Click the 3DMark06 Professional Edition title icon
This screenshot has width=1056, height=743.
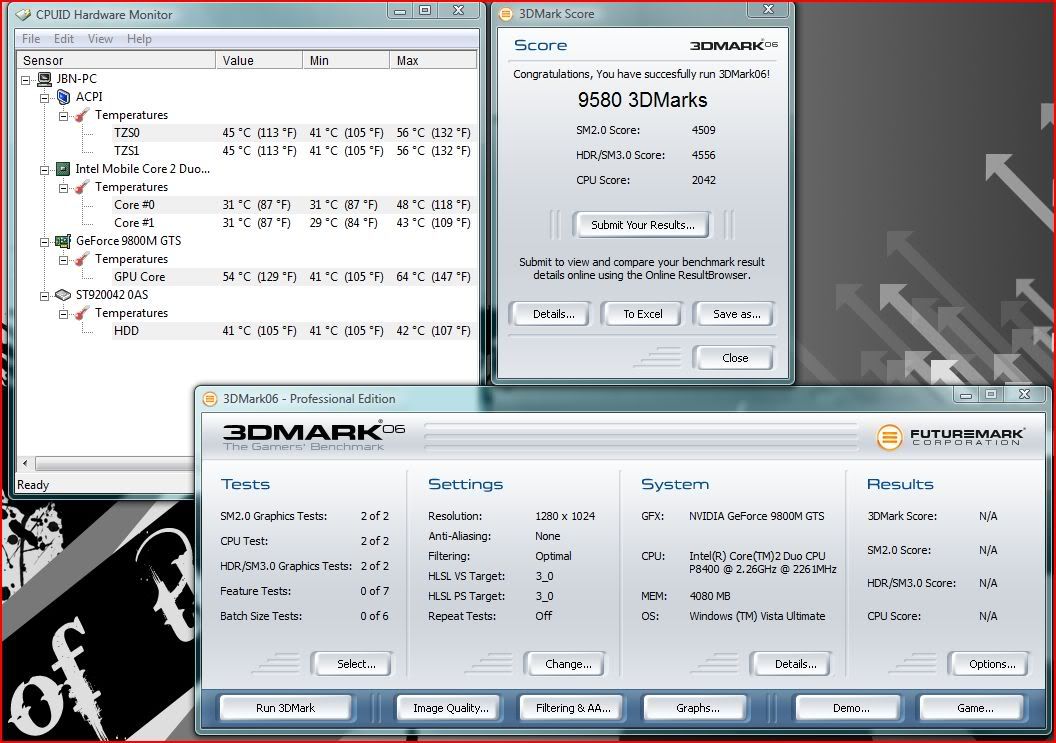210,399
